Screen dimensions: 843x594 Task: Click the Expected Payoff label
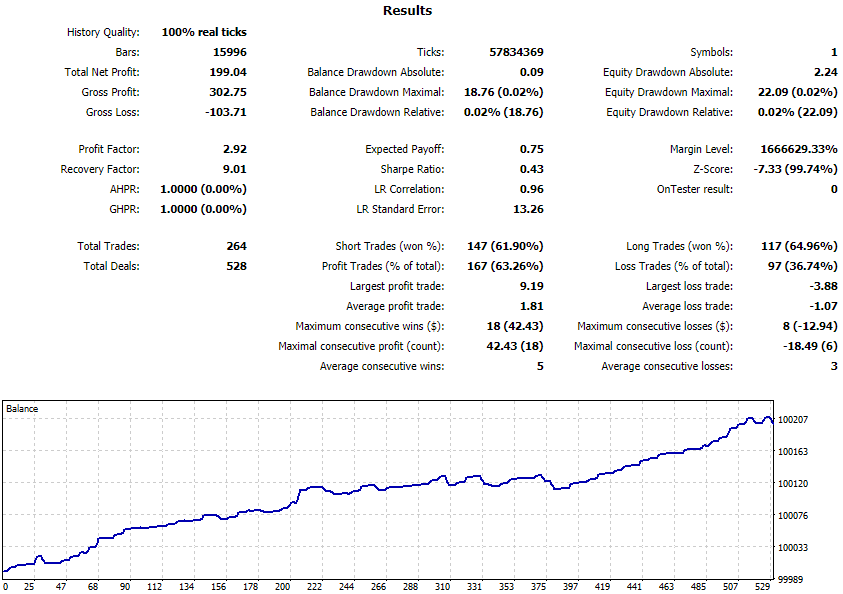coord(405,149)
